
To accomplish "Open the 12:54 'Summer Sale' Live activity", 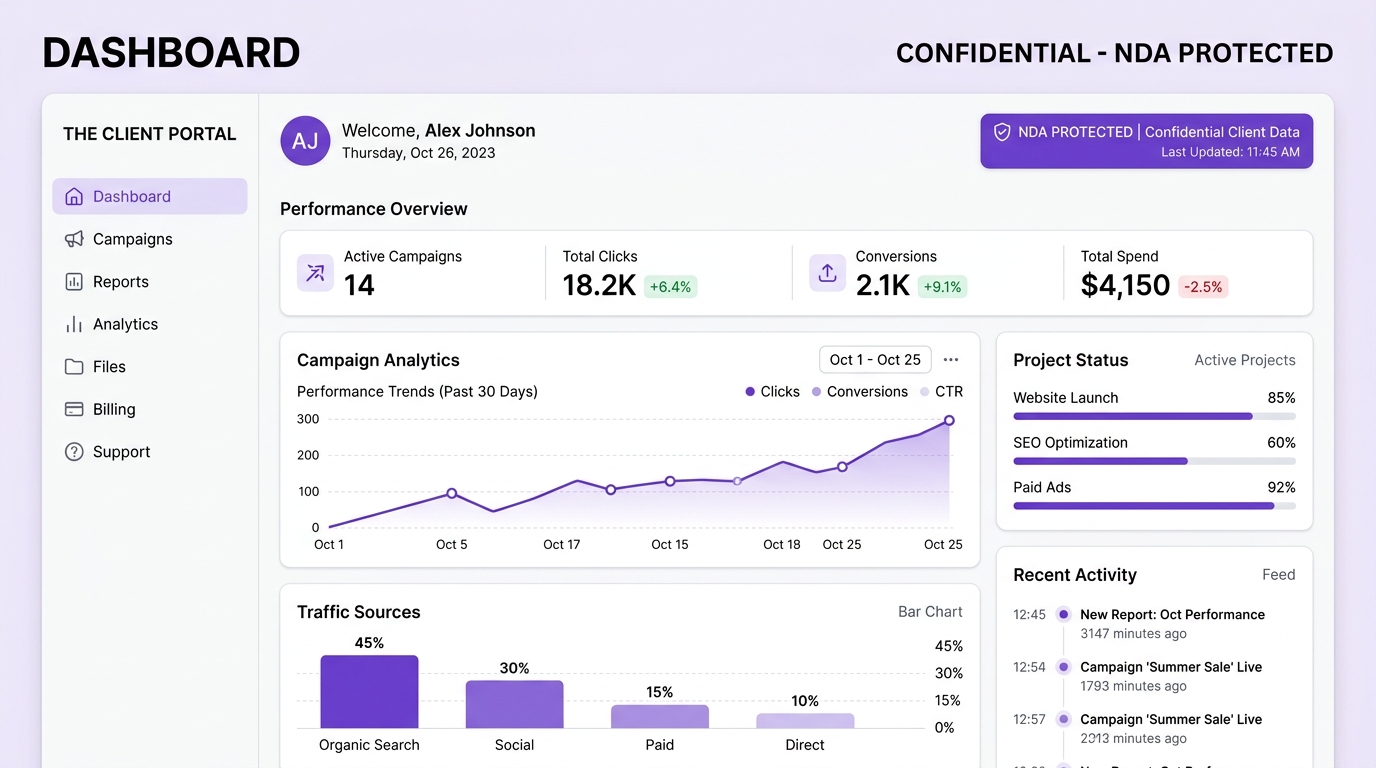I will tap(1171, 667).
